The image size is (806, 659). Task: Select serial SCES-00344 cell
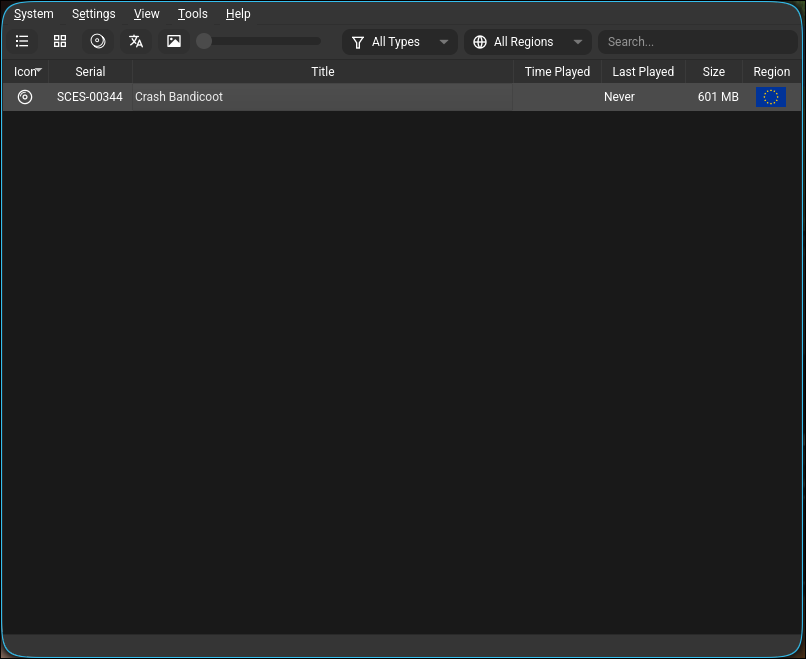[x=90, y=97]
